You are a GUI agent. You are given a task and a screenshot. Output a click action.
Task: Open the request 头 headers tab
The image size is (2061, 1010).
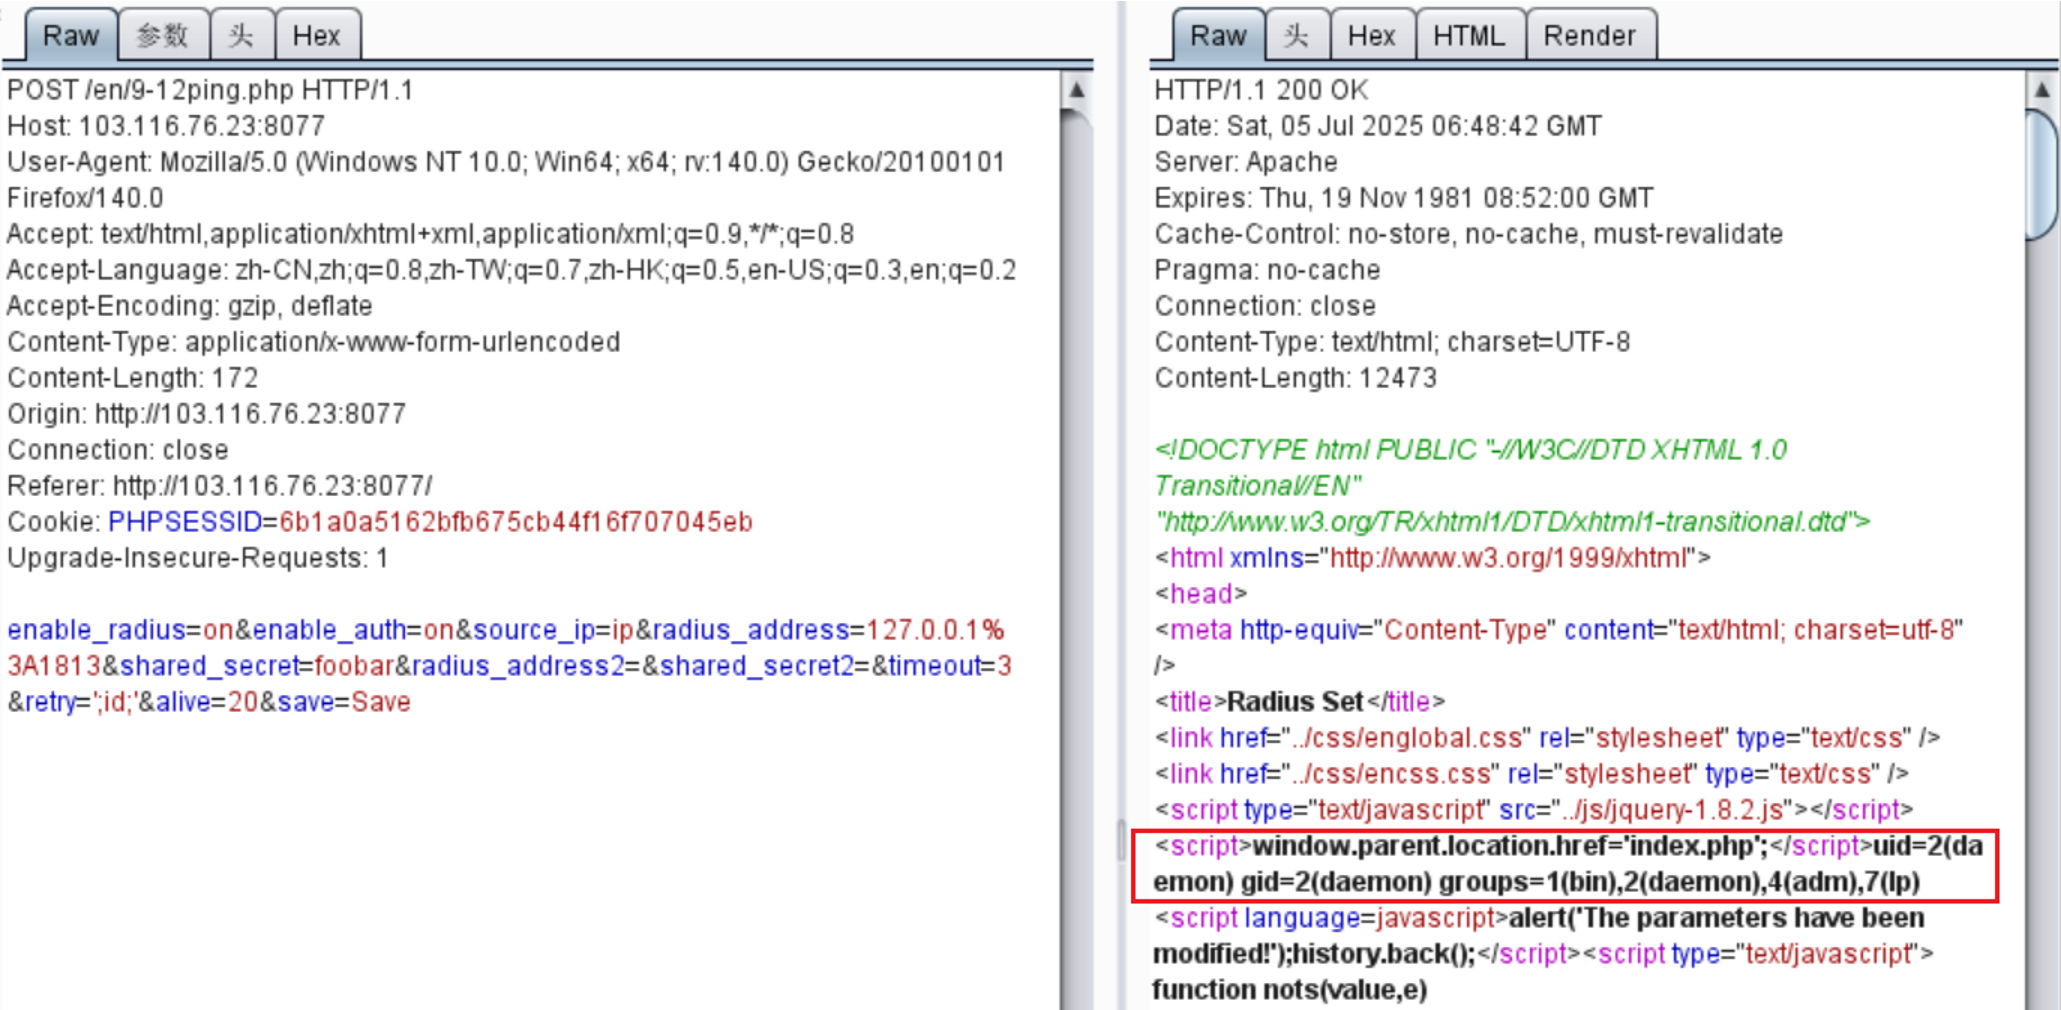[x=241, y=35]
